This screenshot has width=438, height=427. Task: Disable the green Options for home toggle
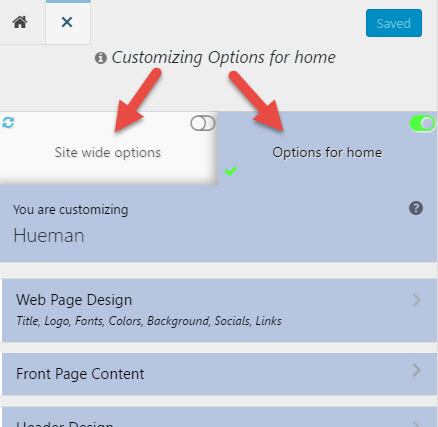point(422,123)
